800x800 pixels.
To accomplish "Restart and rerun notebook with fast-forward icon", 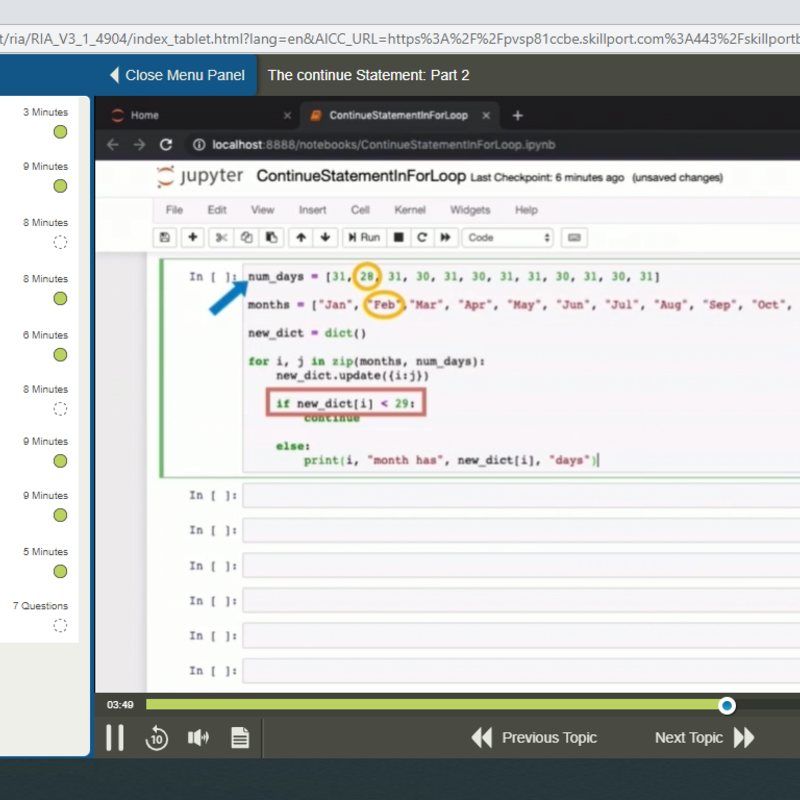I will coord(445,237).
